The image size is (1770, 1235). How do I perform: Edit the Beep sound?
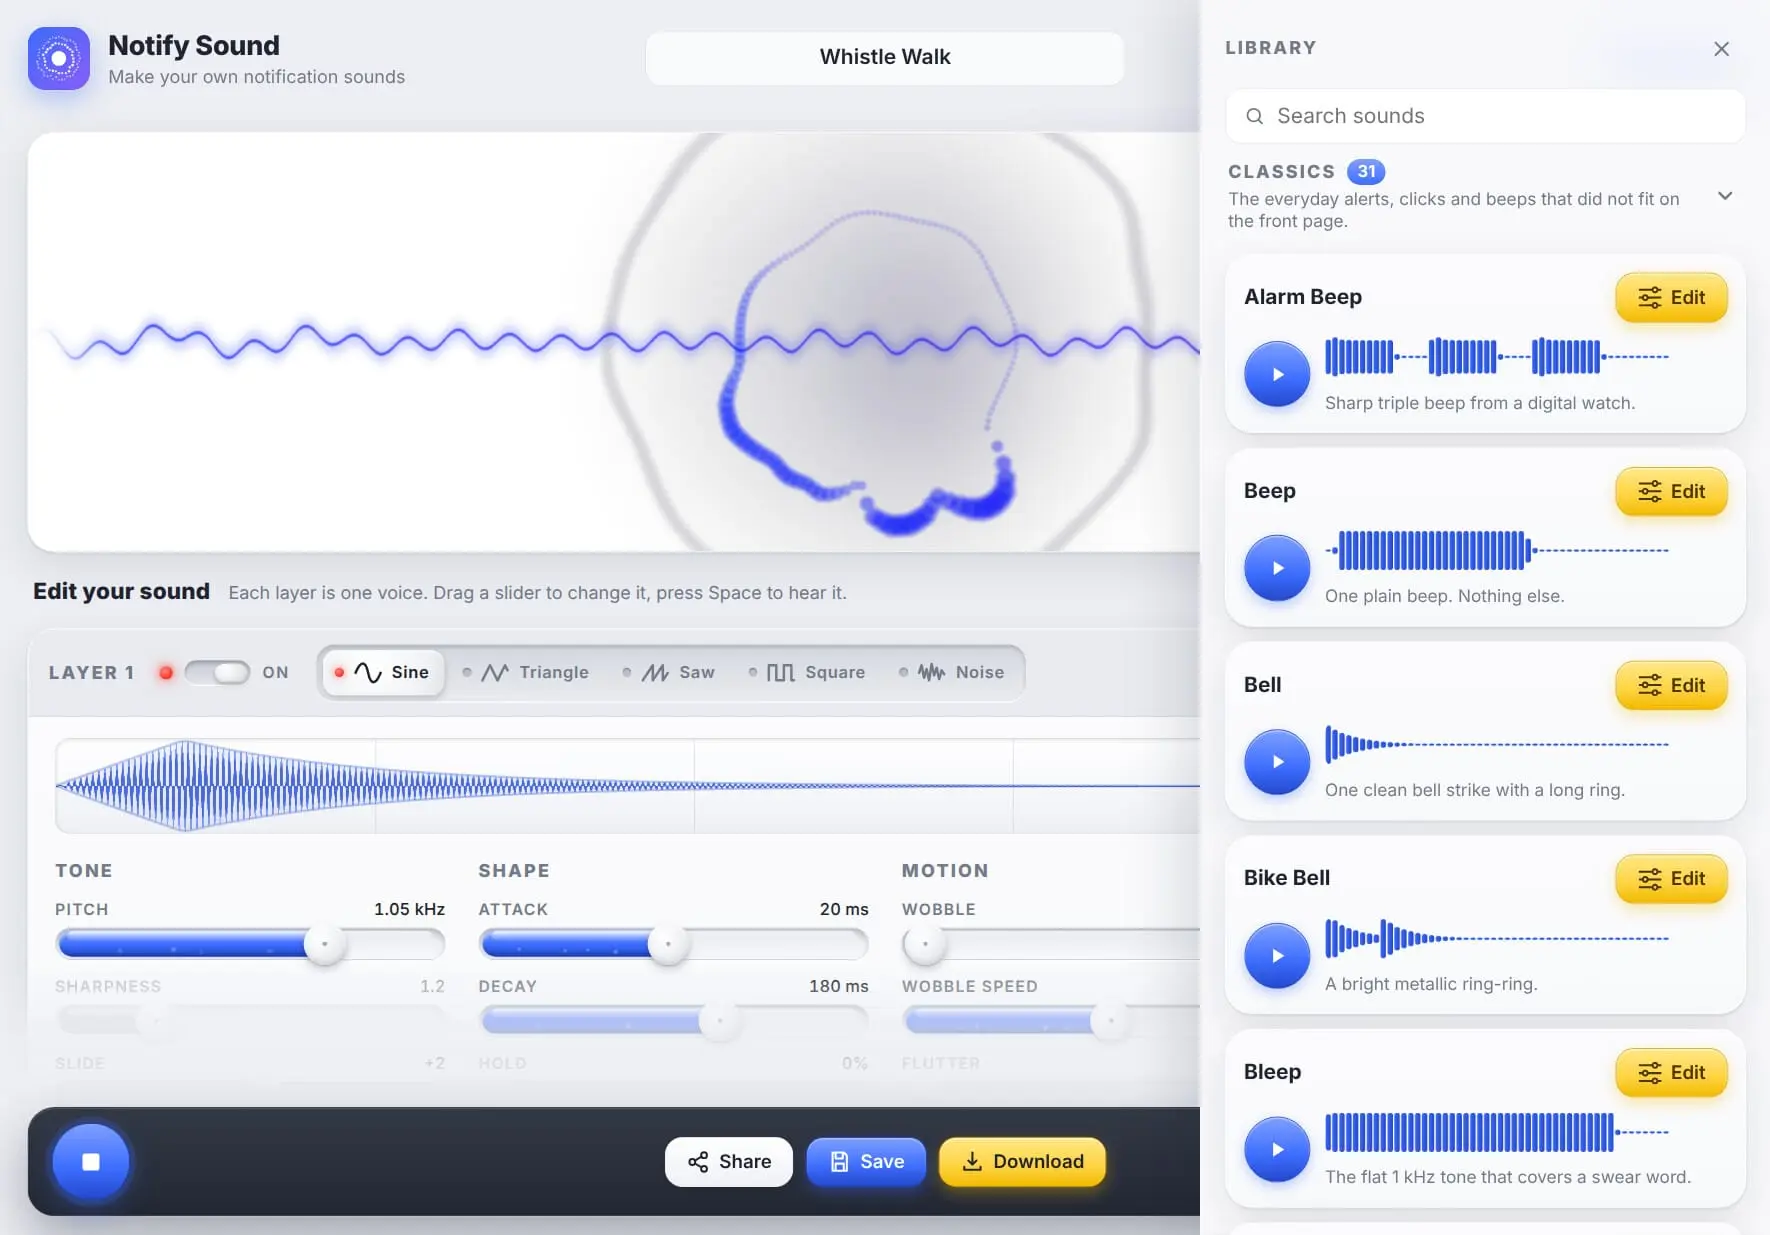[1671, 491]
